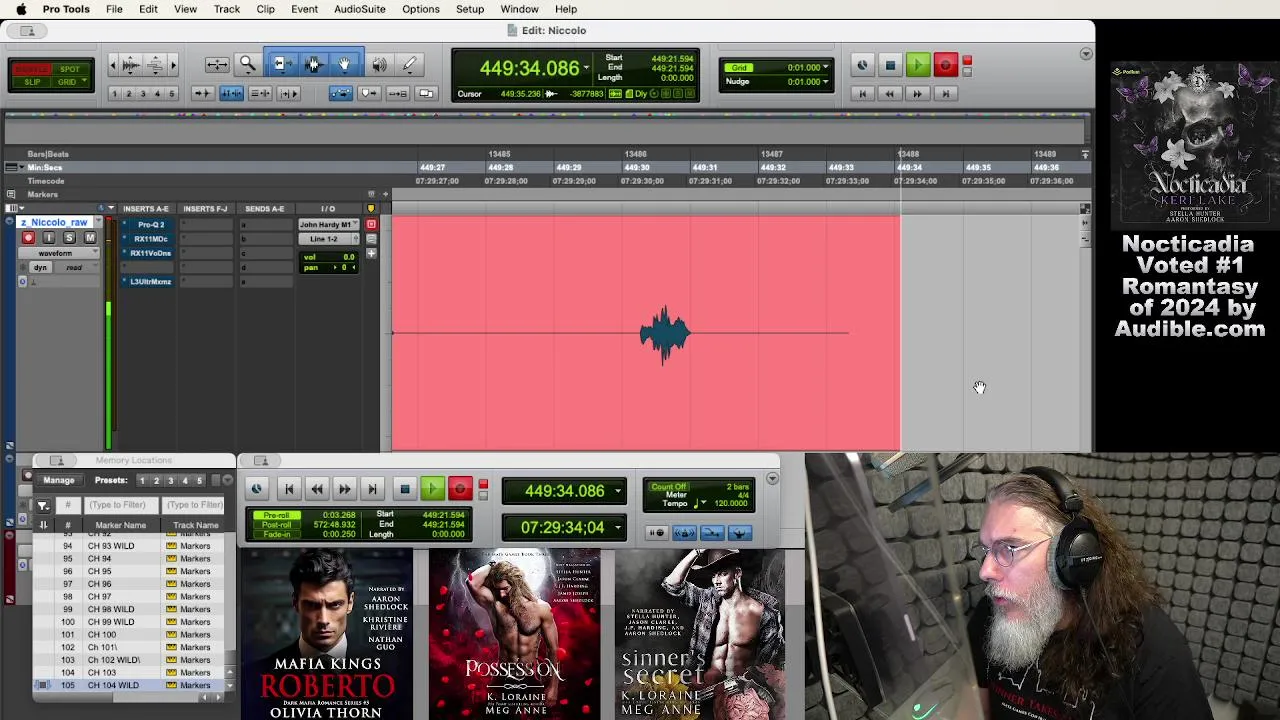This screenshot has width=1280, height=720.
Task: Click Record in the floating Transport window
Action: (x=460, y=489)
